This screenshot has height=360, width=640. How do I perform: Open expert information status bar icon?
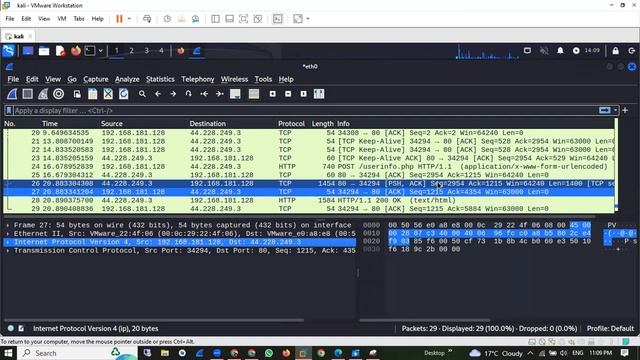11,328
